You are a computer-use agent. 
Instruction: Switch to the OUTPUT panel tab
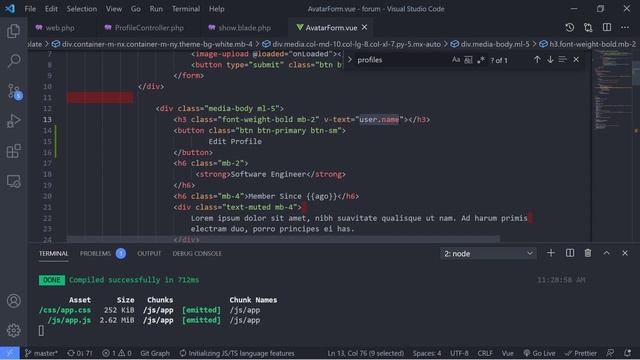click(149, 253)
